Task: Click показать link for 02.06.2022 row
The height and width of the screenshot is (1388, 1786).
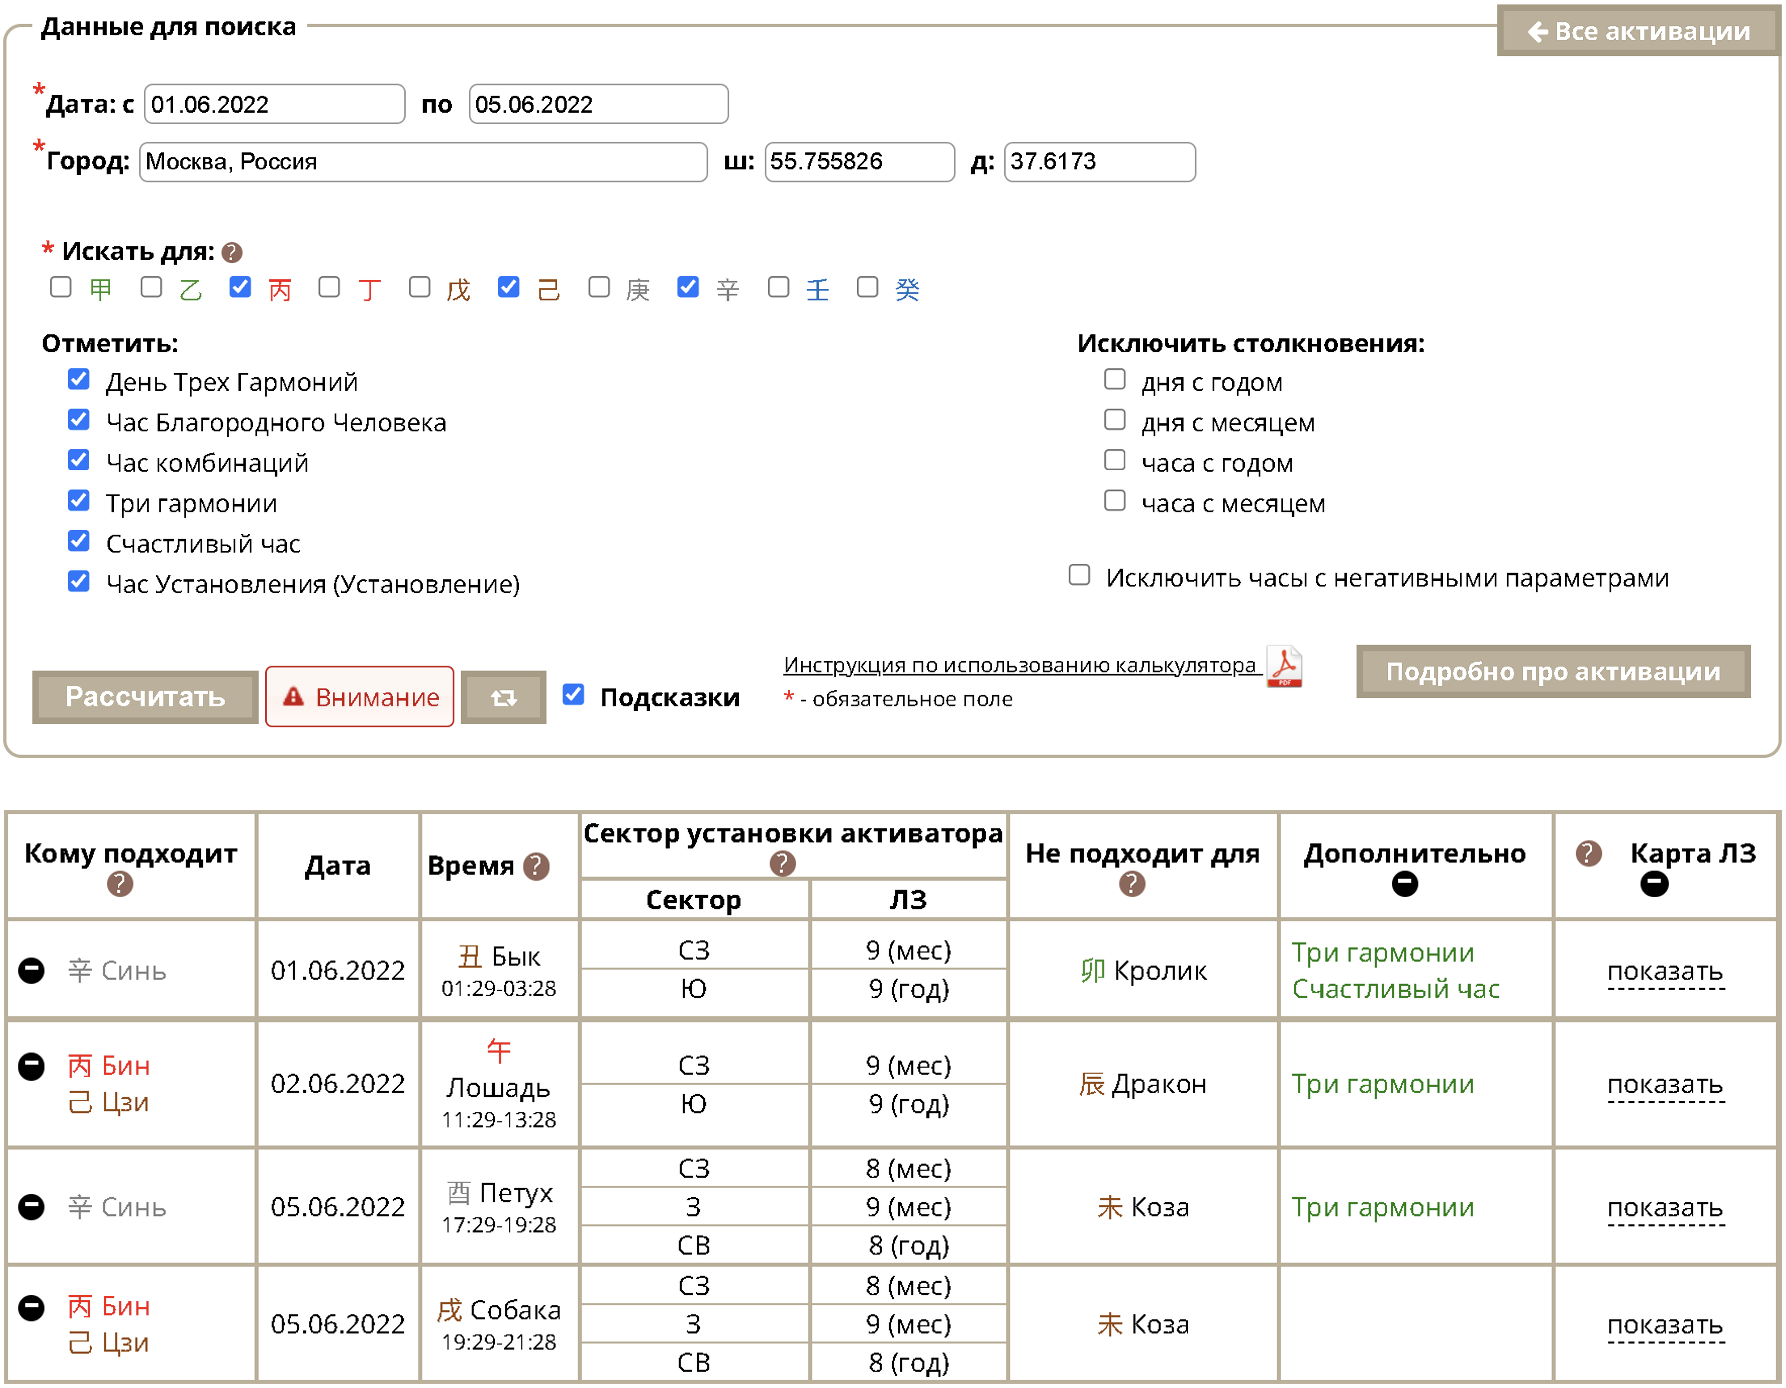Action: [1665, 1084]
